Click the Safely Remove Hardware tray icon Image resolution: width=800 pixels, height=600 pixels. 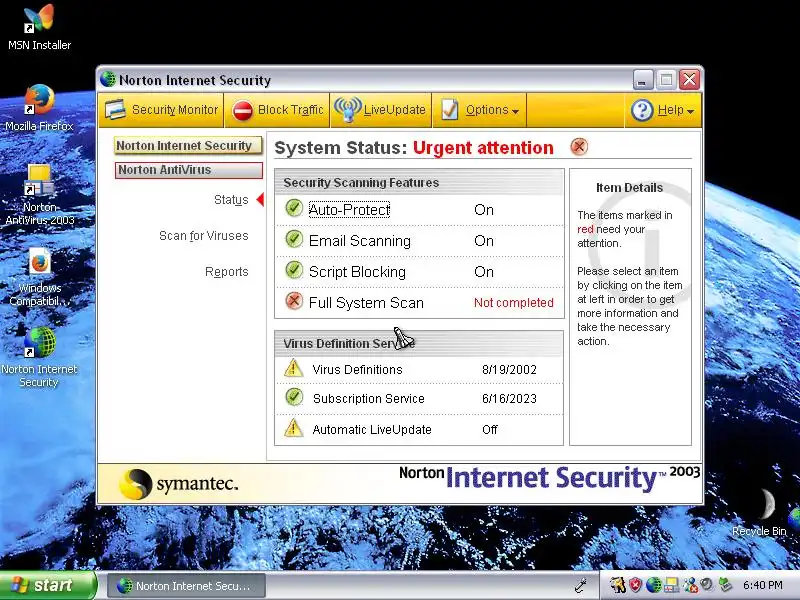click(x=725, y=585)
